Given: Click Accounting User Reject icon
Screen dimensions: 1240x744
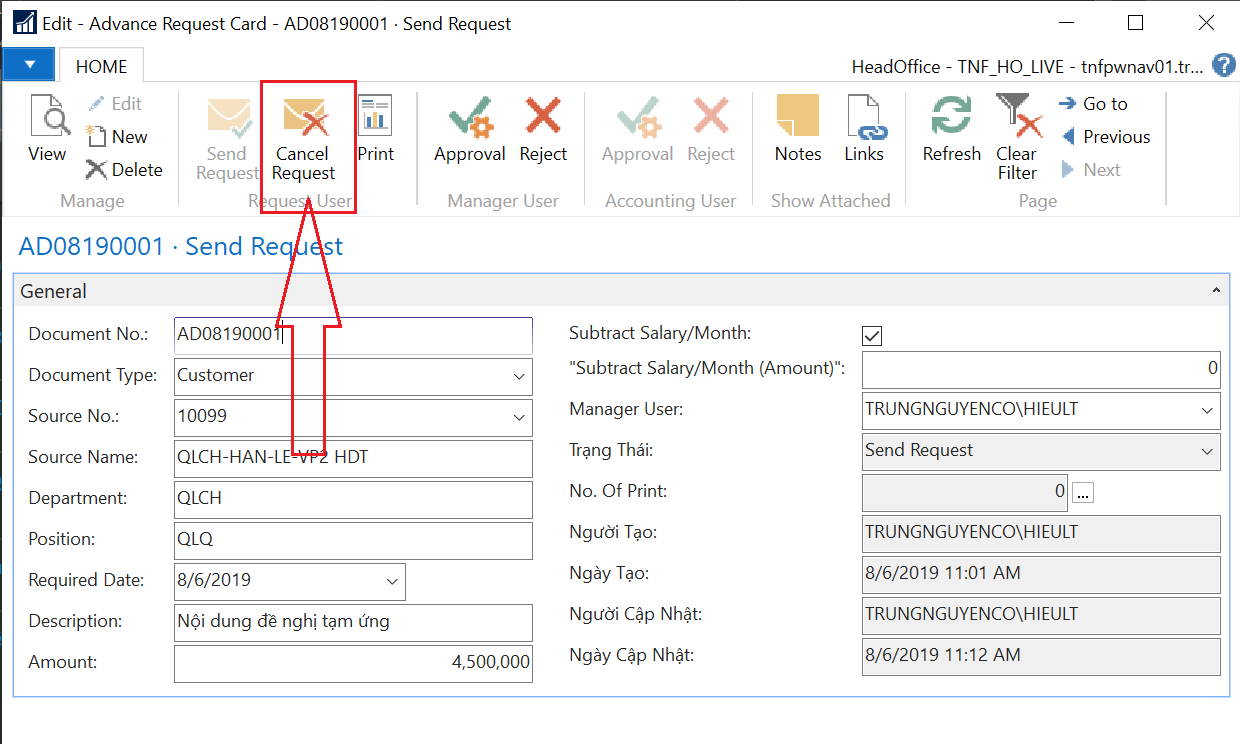Looking at the screenshot, I should click(x=711, y=116).
